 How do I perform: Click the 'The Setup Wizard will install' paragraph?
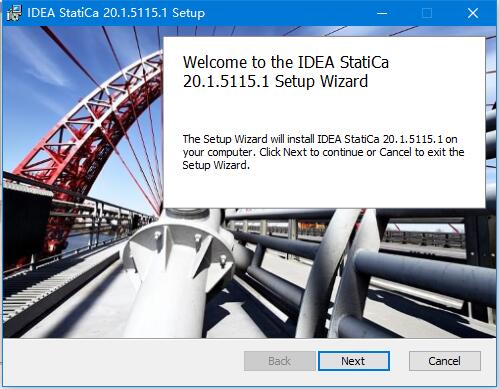(x=323, y=152)
